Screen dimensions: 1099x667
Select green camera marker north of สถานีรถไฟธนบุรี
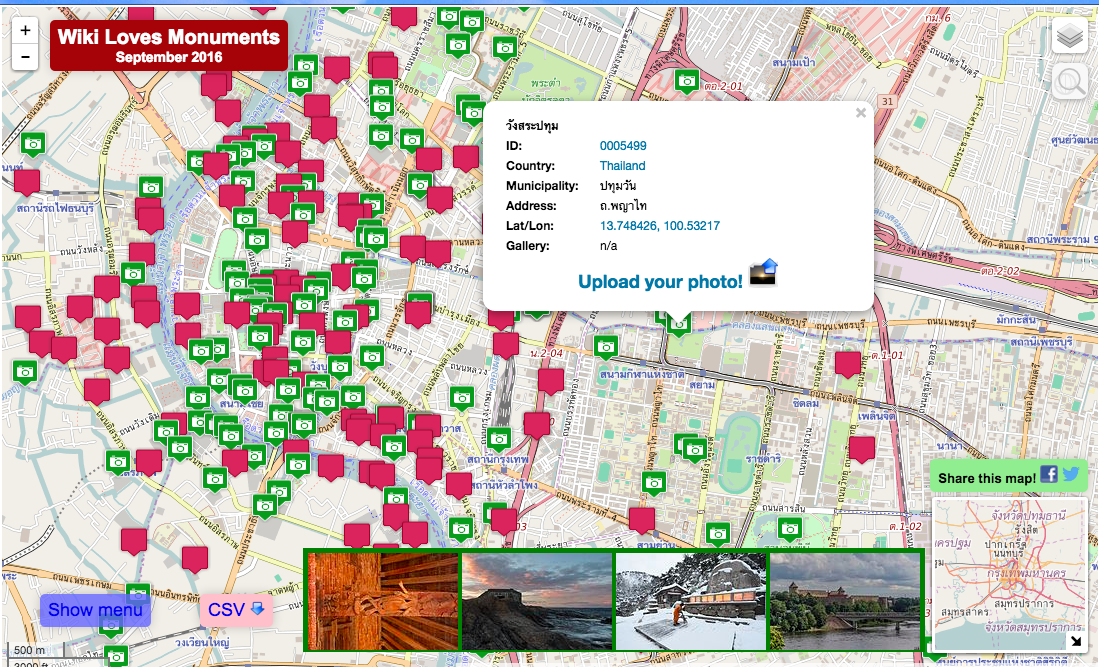click(32, 145)
